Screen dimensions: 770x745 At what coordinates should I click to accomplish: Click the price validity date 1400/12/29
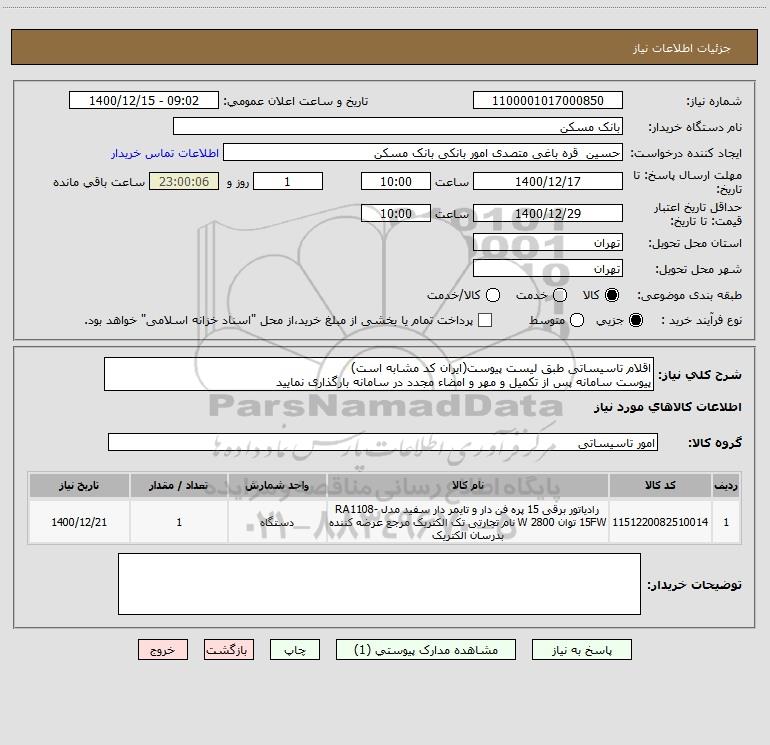(548, 213)
